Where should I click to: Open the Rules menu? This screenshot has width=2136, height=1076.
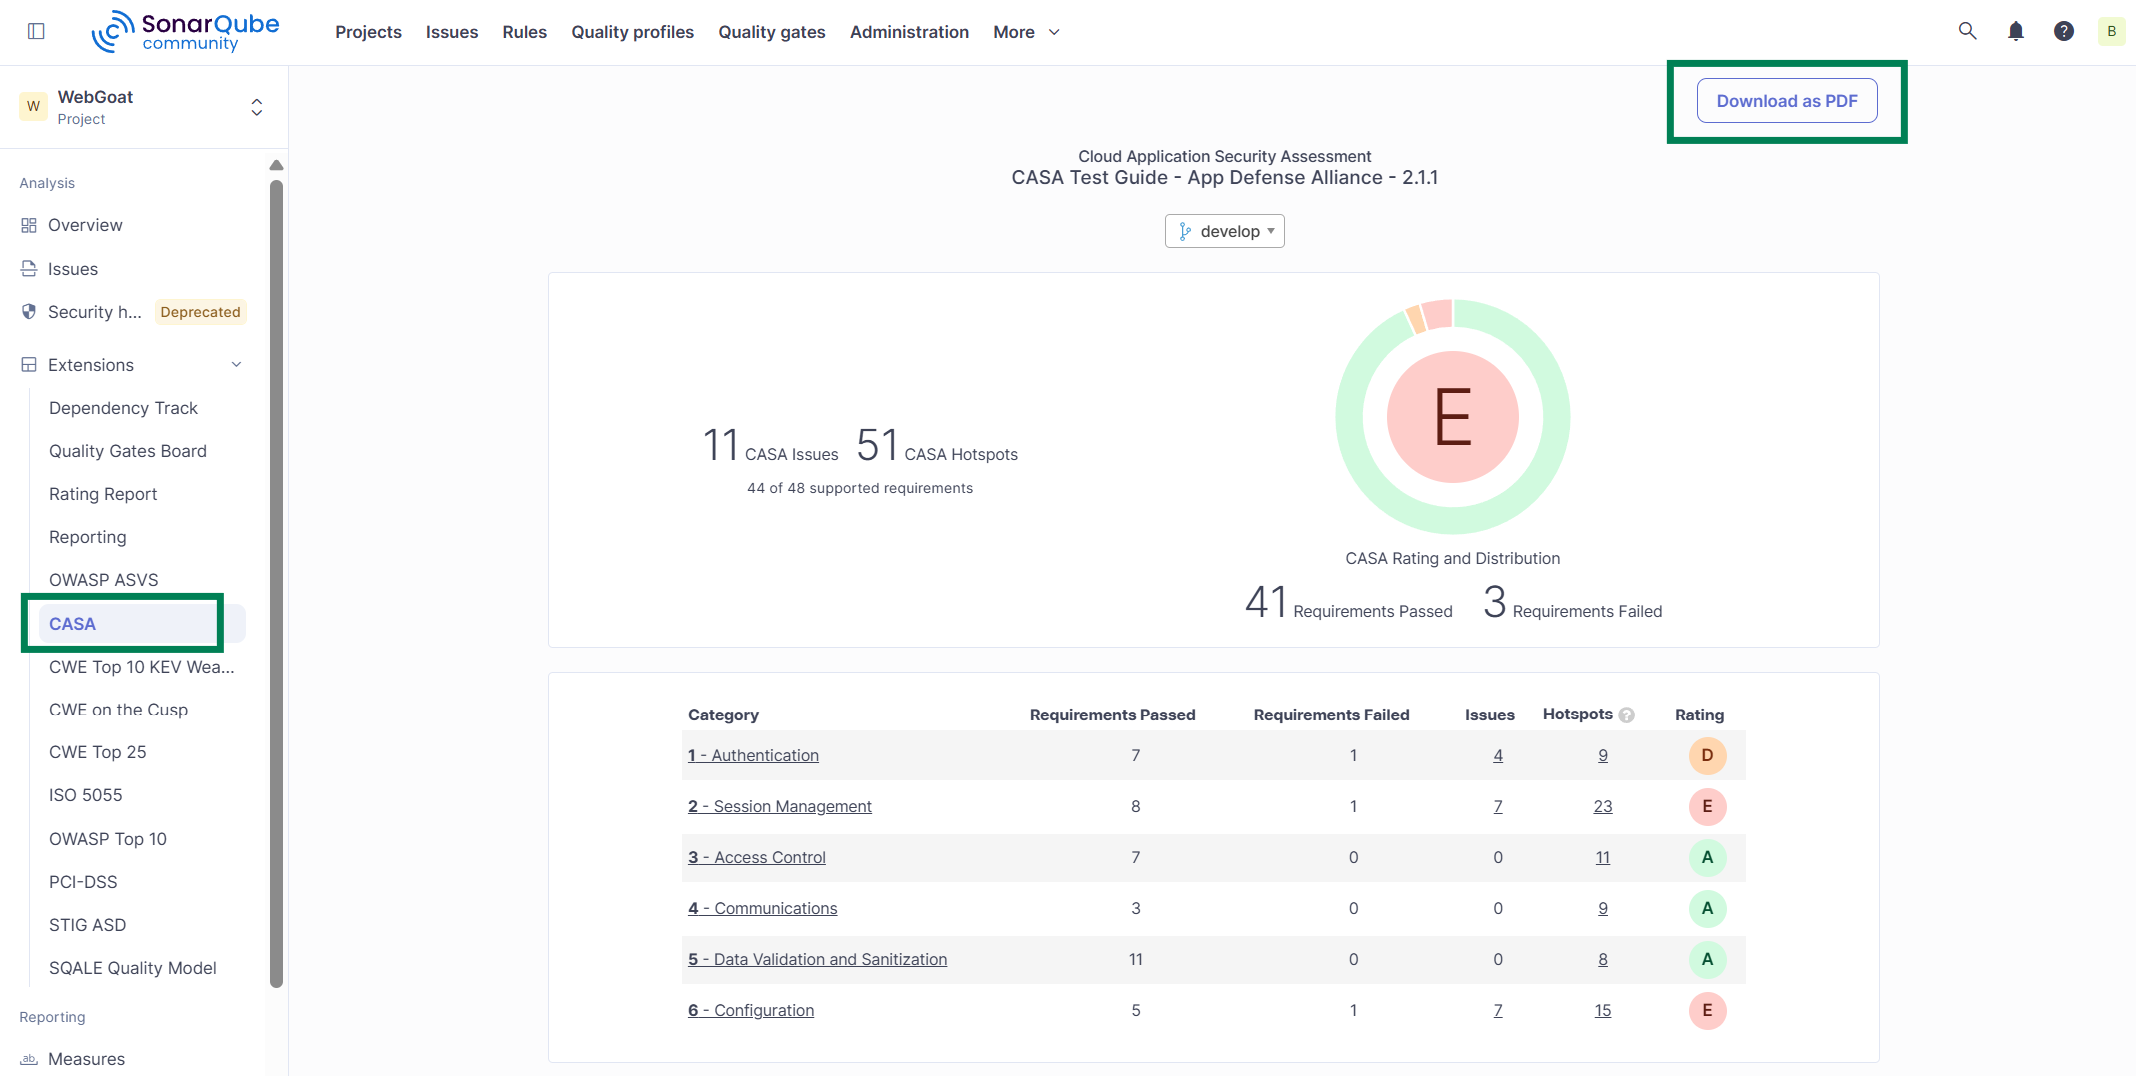(525, 32)
